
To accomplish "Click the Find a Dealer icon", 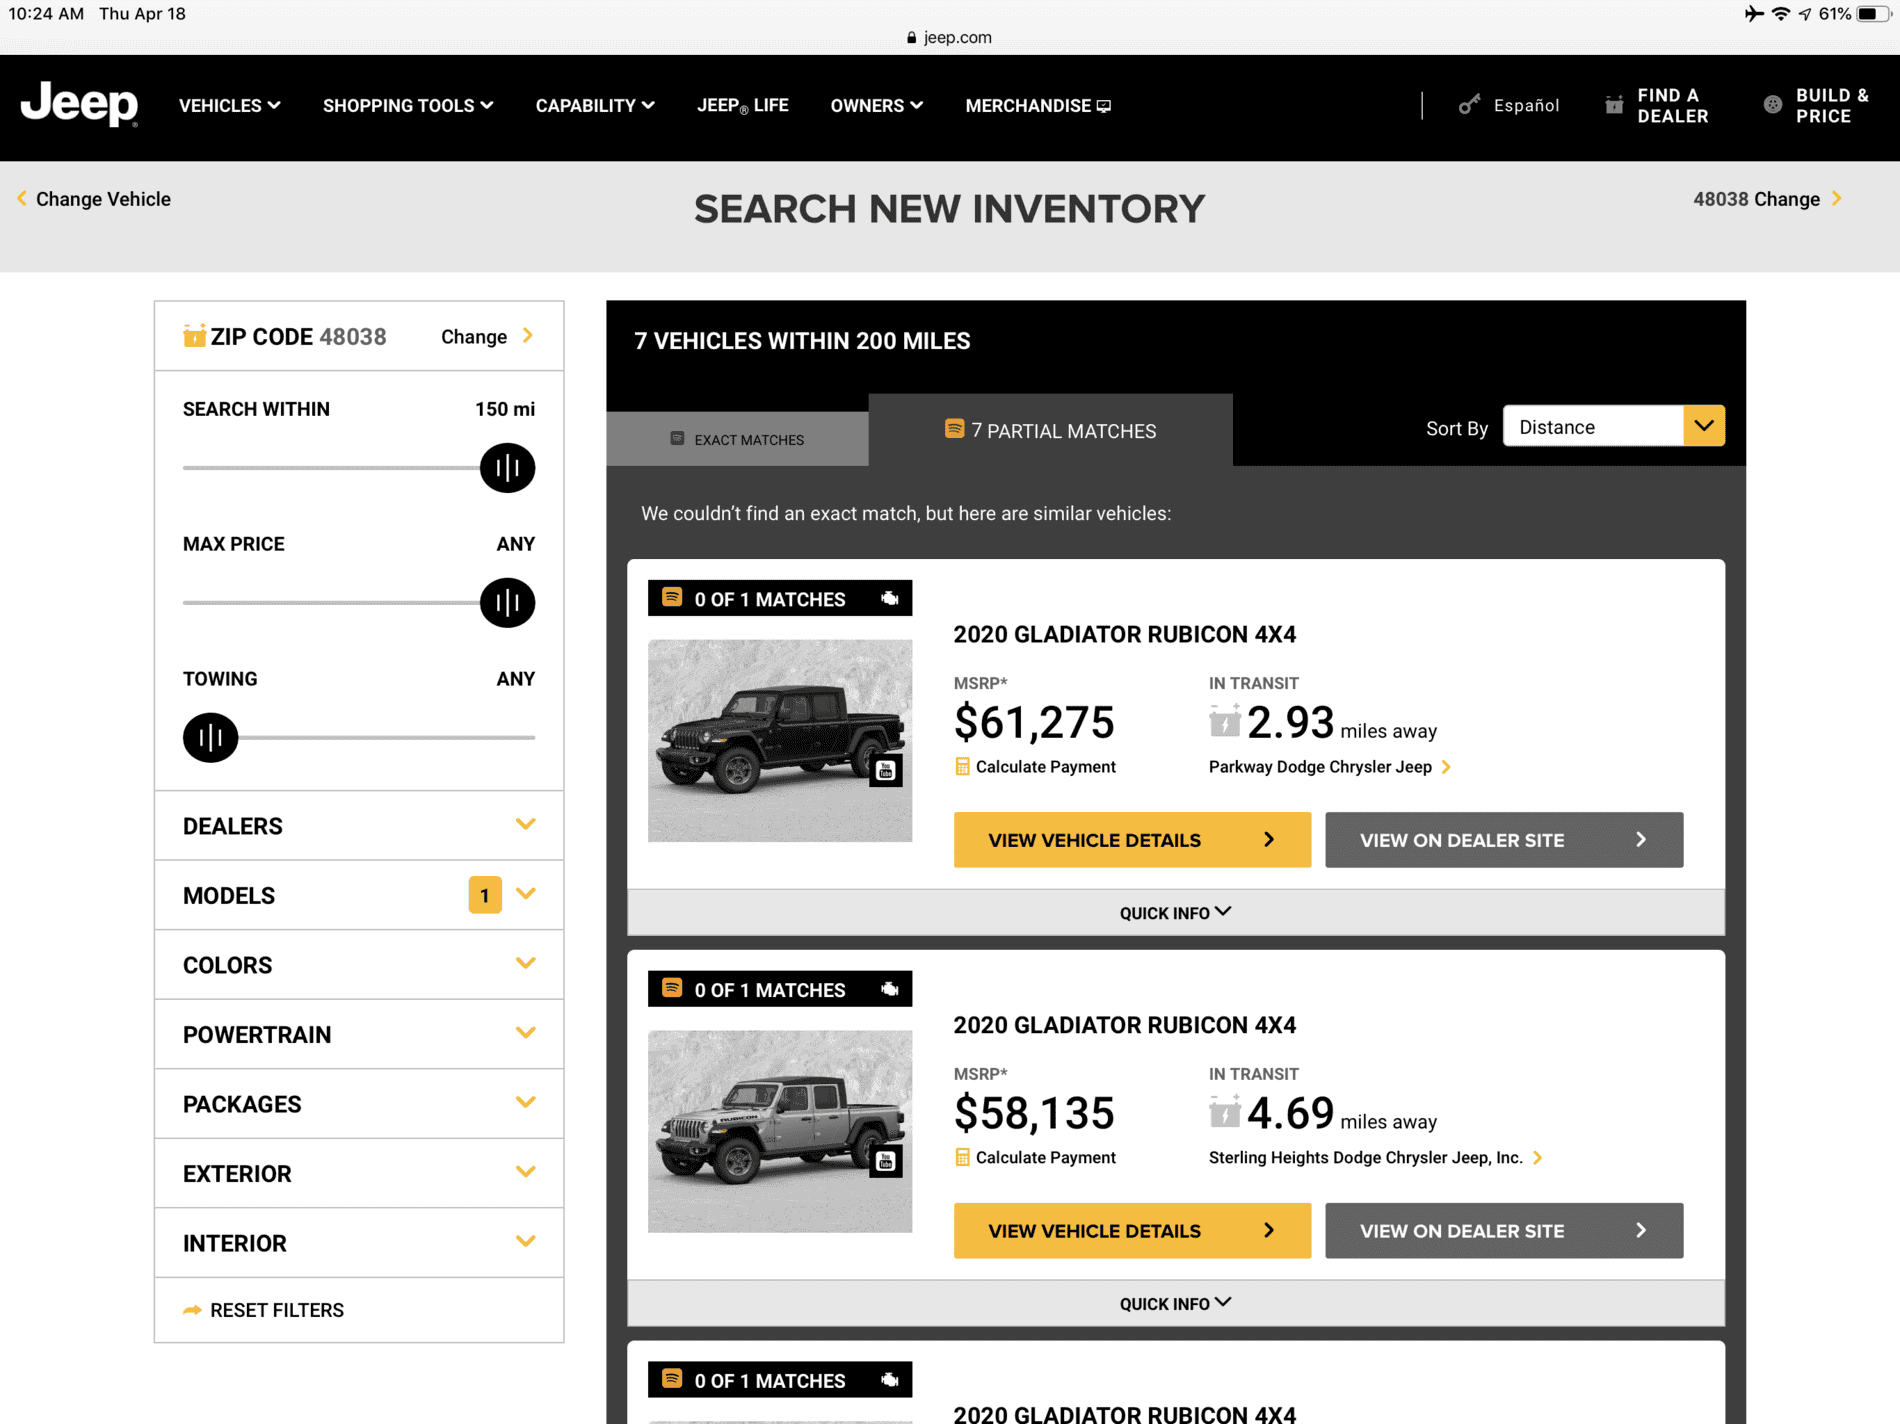I will pos(1614,105).
